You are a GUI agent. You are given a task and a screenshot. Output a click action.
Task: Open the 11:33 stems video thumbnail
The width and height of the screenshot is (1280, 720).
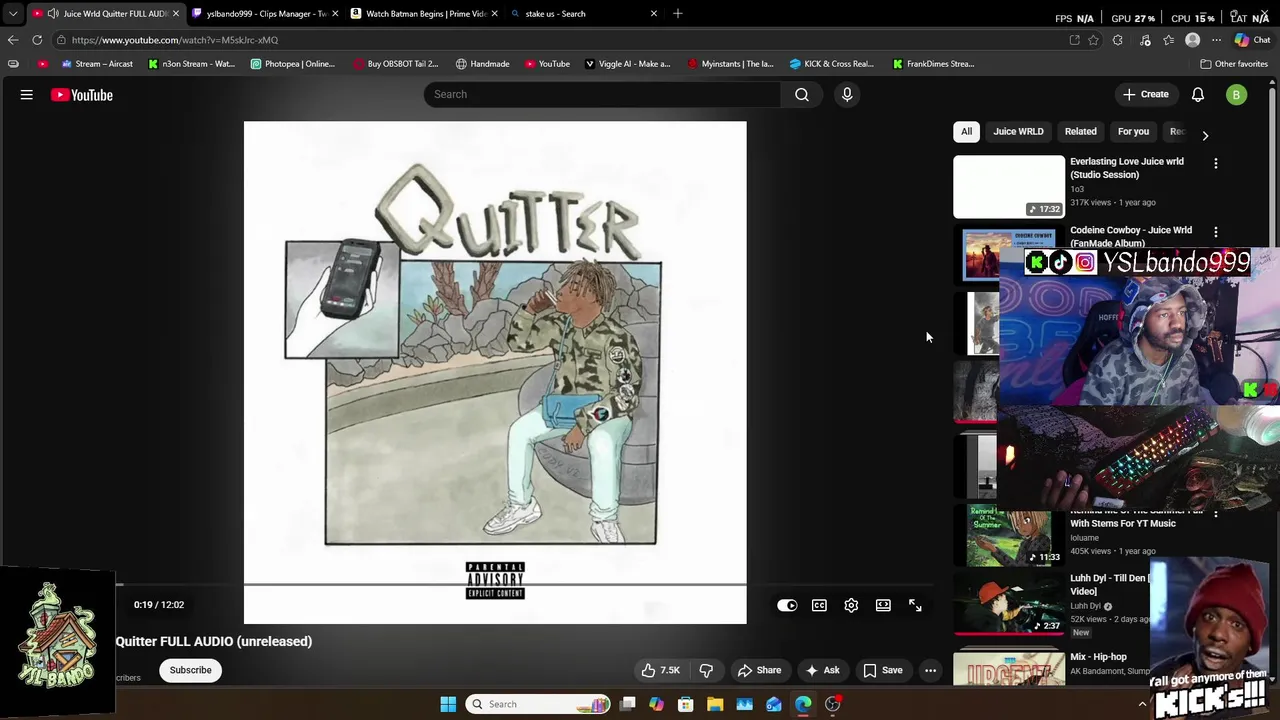pos(1009,534)
